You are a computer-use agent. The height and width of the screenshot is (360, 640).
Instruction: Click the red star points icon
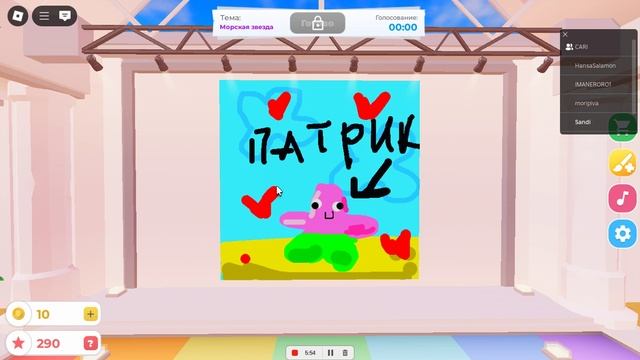[x=18, y=343]
